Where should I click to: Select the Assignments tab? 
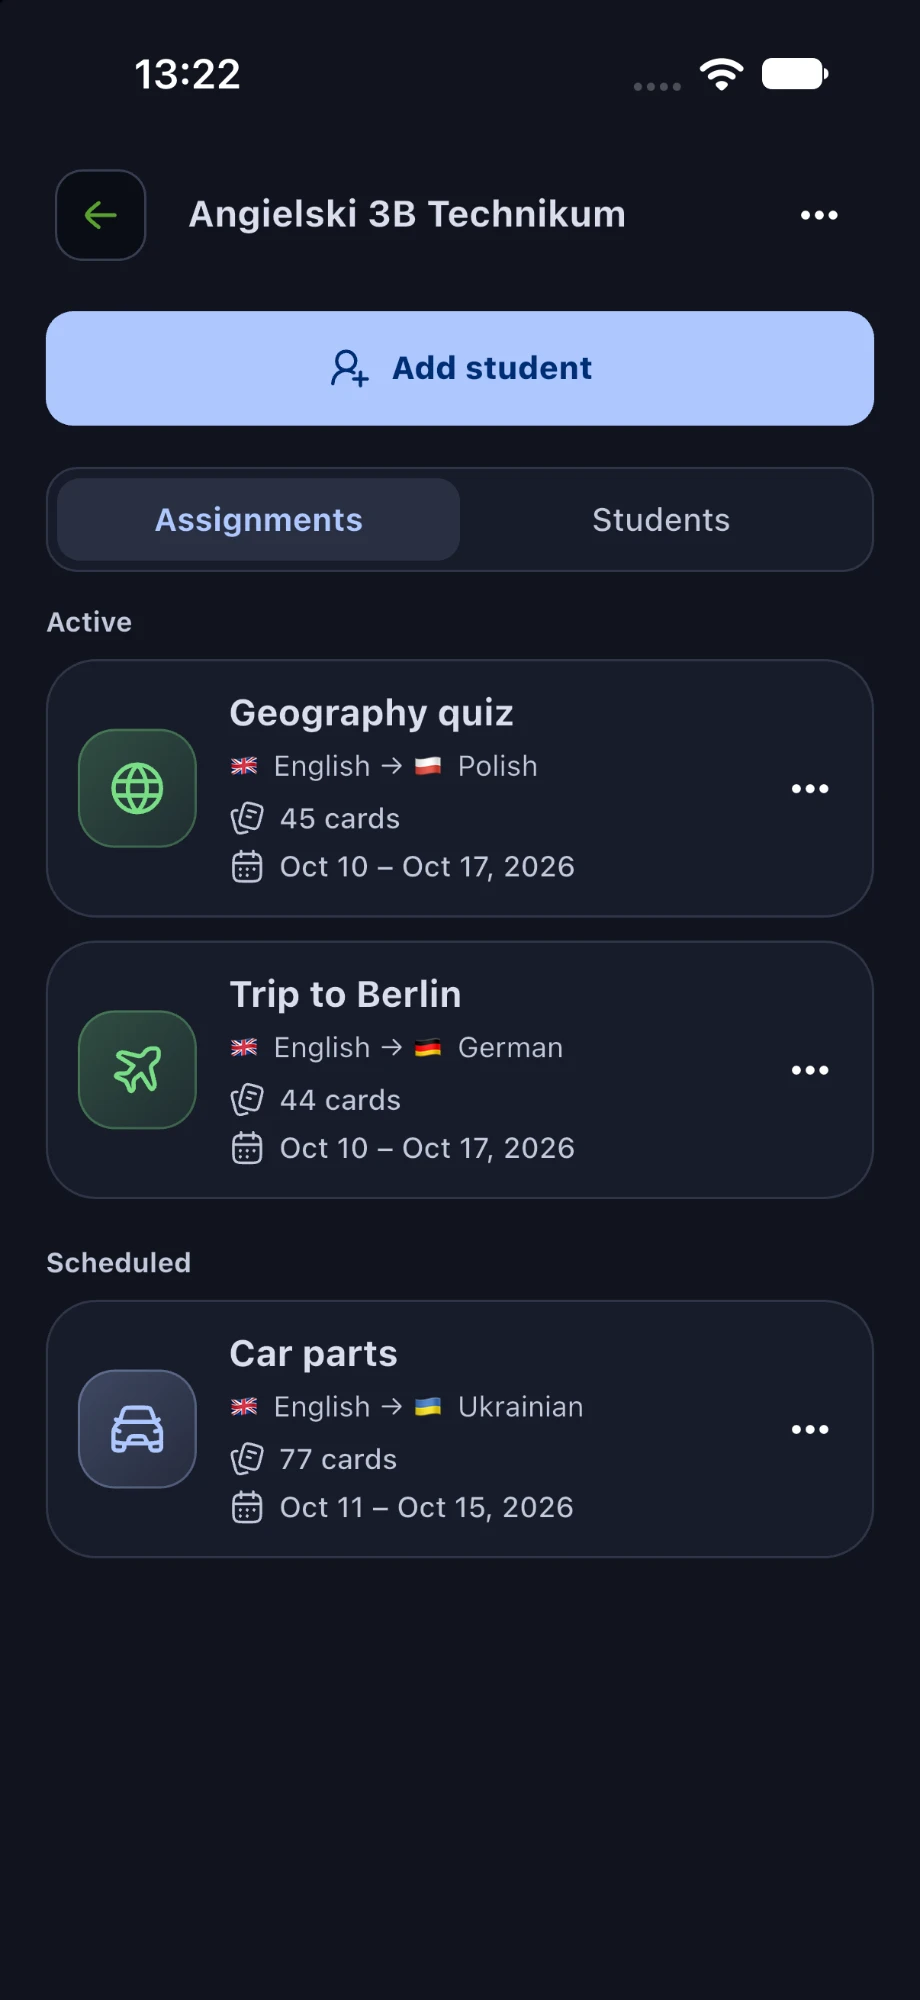[x=259, y=520]
